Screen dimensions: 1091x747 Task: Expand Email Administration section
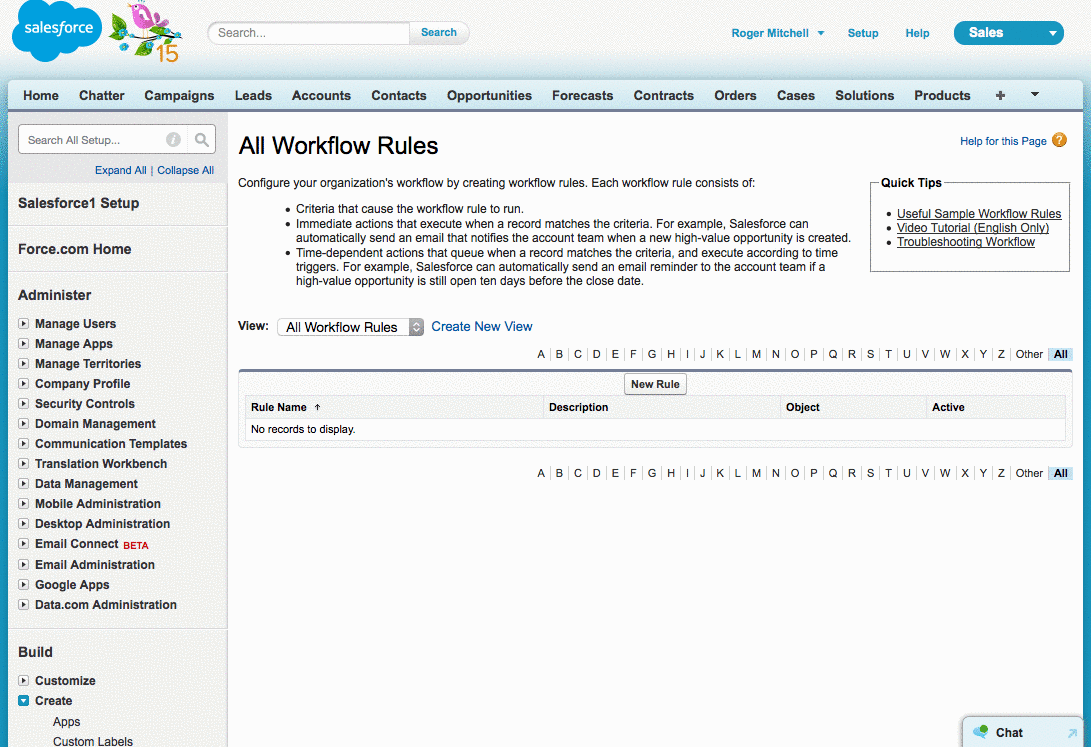[x=24, y=565]
